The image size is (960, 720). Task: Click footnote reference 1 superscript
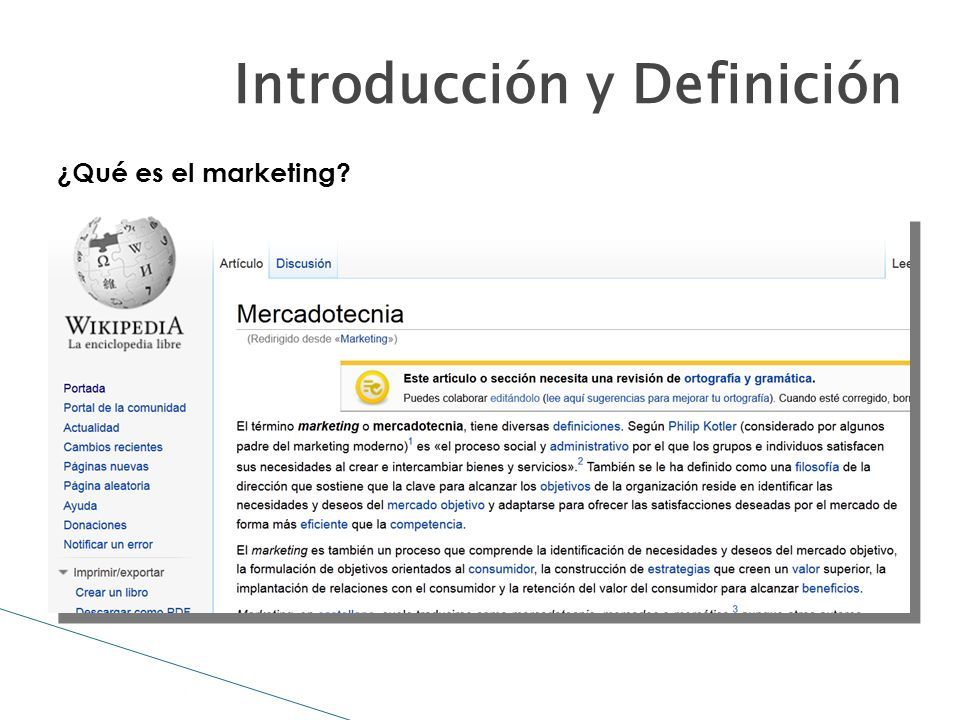click(x=411, y=441)
